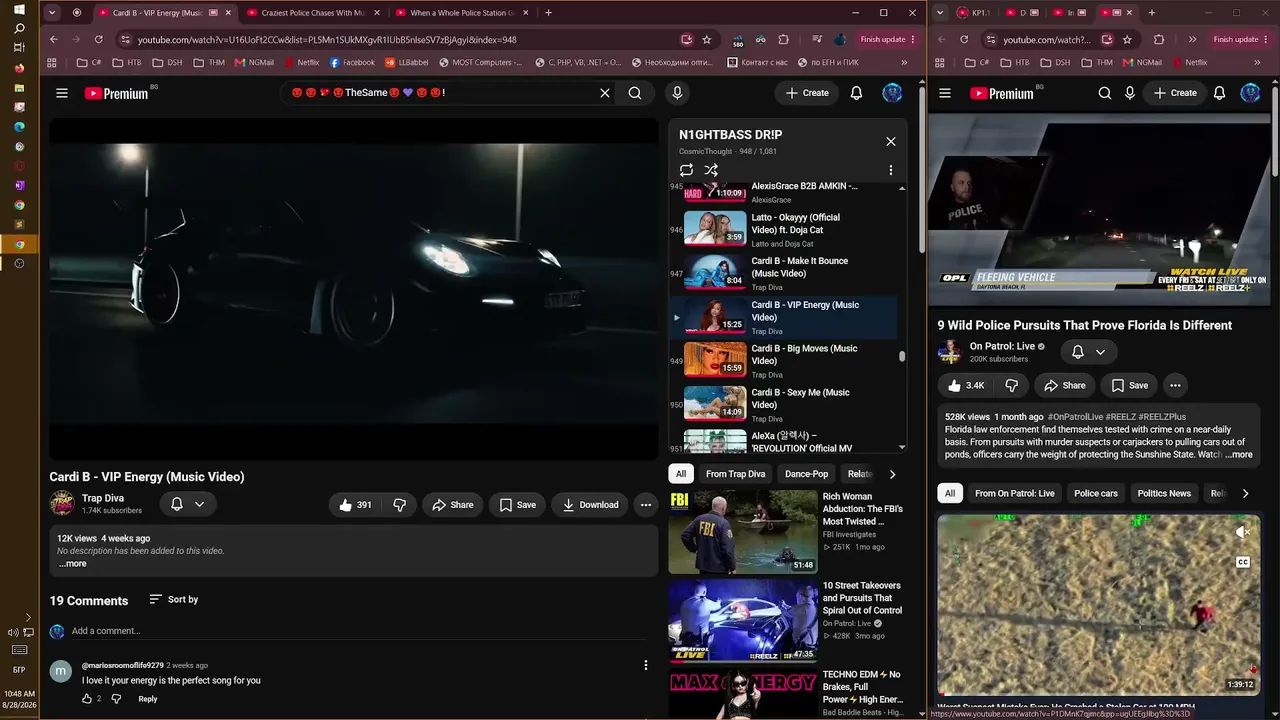Open more actions beside the Download button
Screen dimensions: 1280x720
[x=646, y=505]
